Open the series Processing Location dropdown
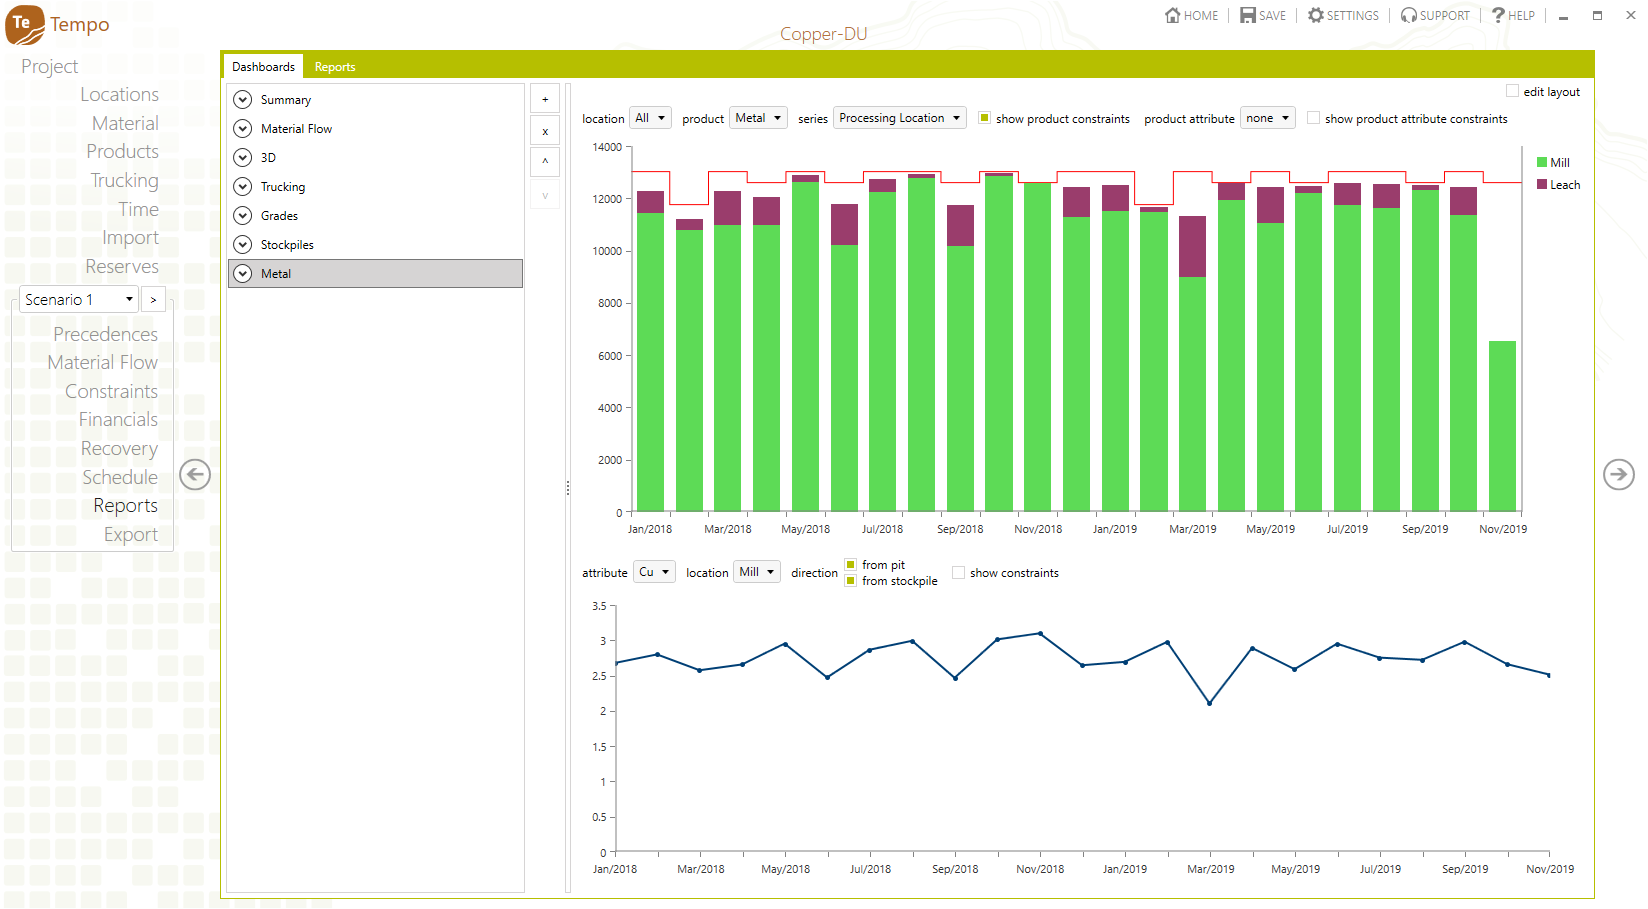Screen dimensions: 1648x909 click(x=899, y=118)
